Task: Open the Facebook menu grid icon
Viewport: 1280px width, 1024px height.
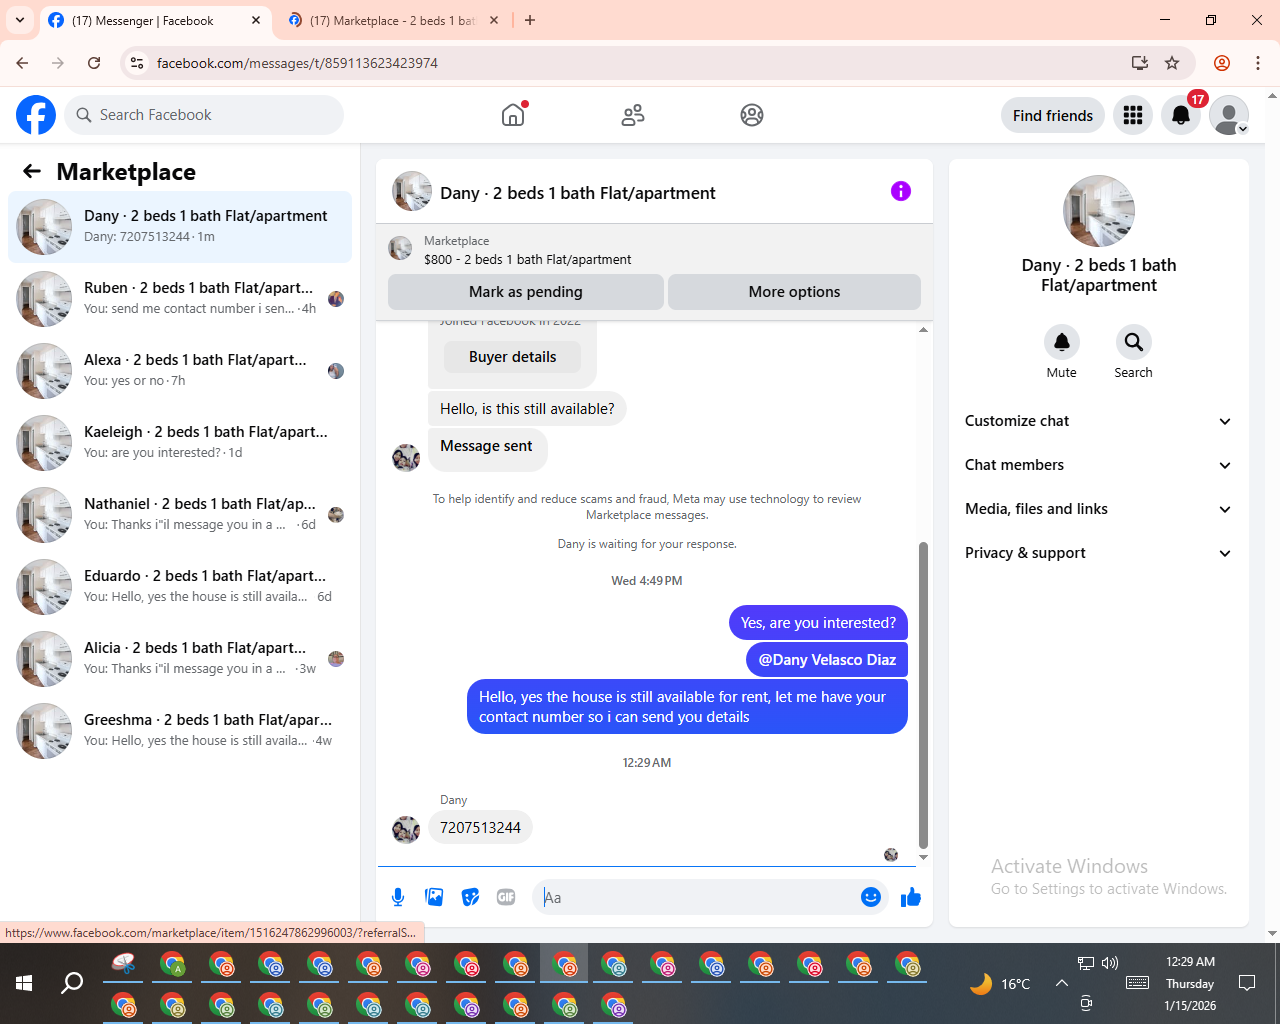Action: [1133, 115]
